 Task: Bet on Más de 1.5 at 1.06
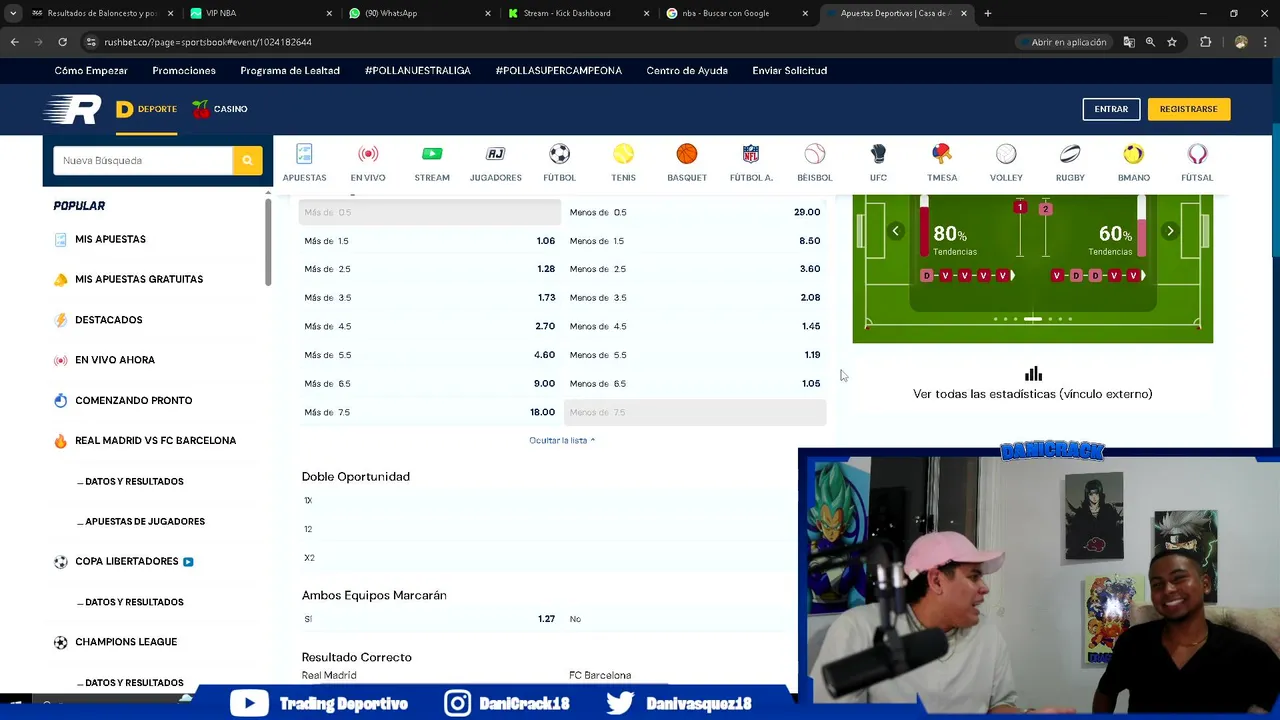[430, 241]
